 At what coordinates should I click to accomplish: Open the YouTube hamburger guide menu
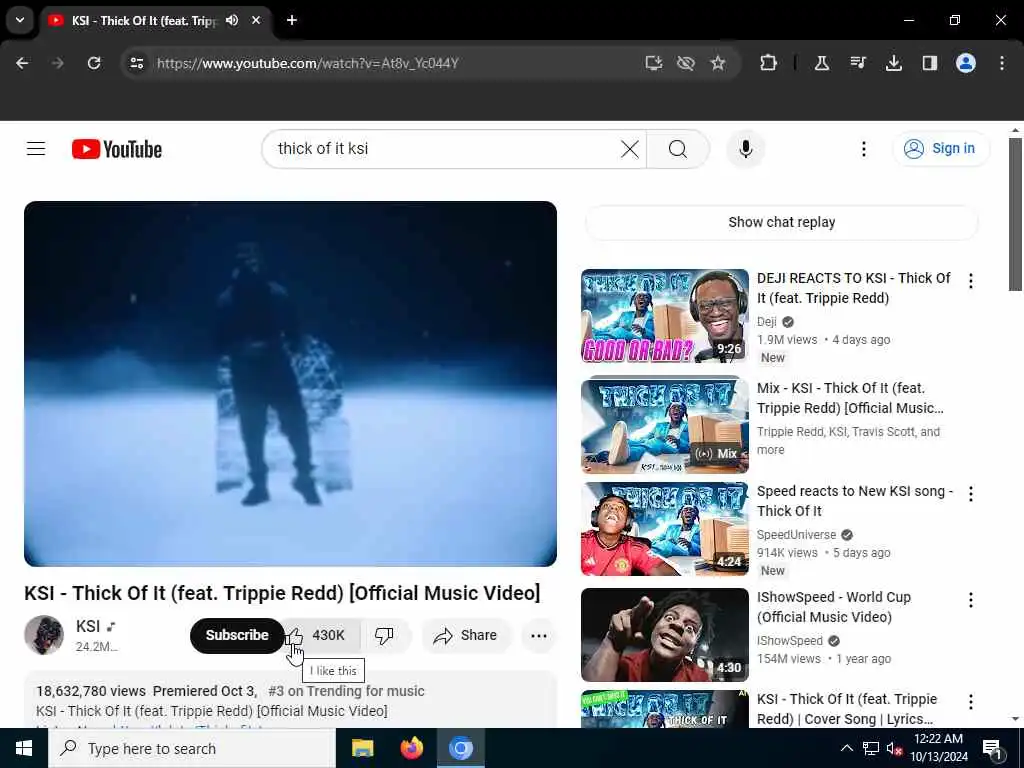click(36, 149)
